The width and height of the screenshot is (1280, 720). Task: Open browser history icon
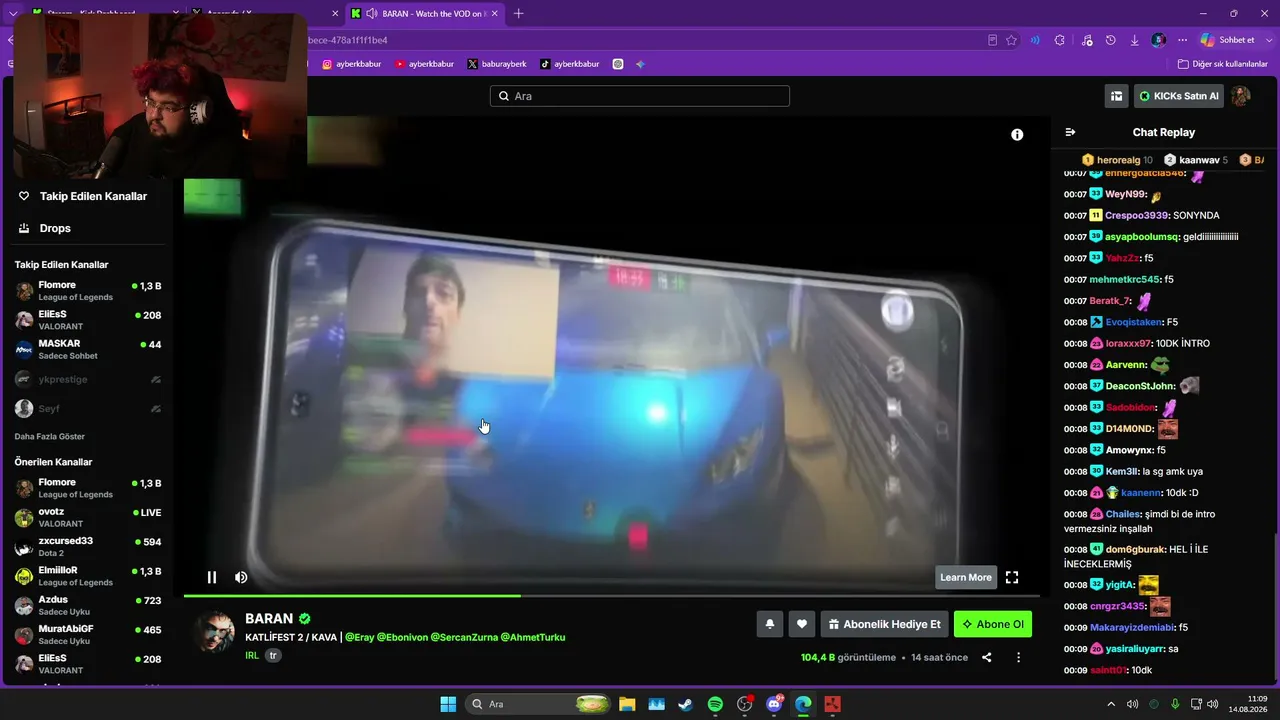[1111, 40]
